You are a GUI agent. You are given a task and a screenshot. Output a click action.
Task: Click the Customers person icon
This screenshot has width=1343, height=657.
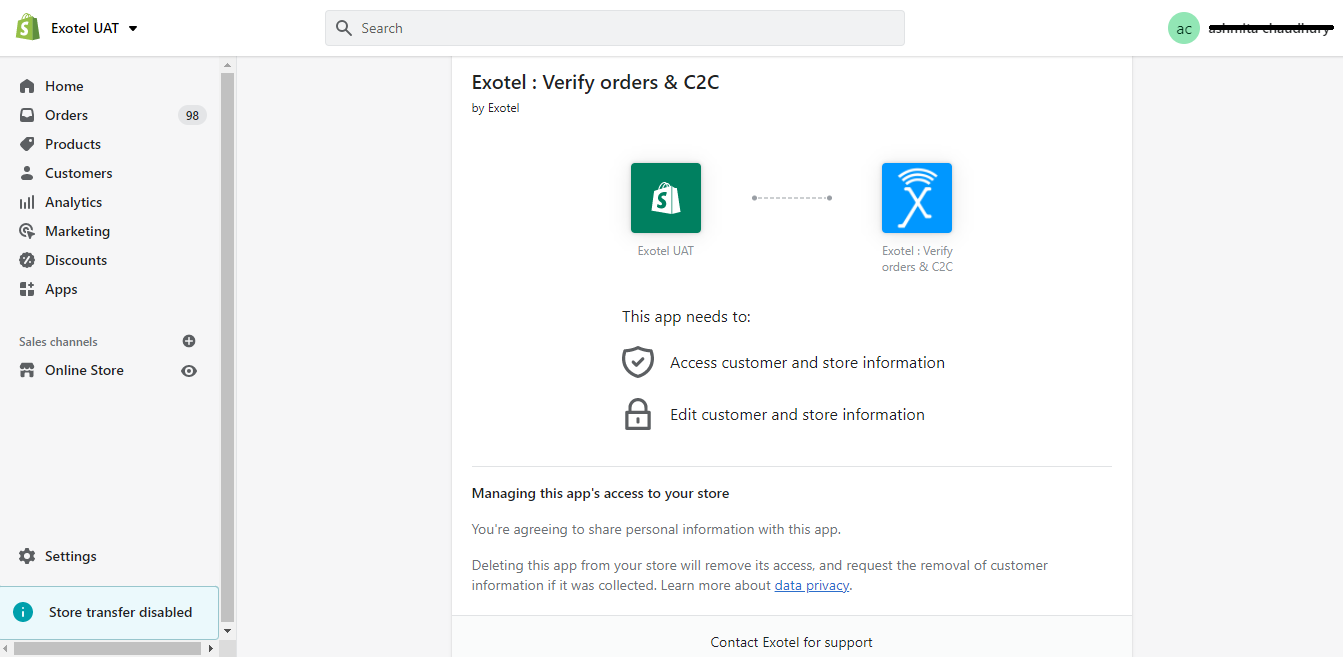tap(27, 173)
